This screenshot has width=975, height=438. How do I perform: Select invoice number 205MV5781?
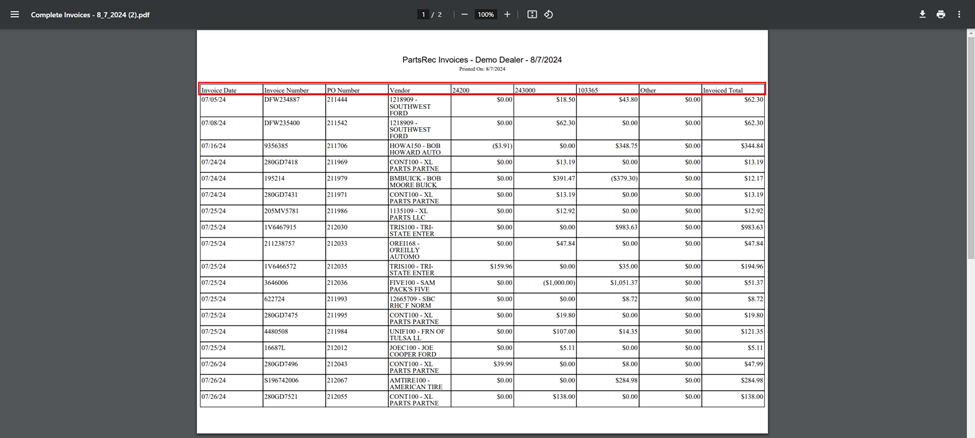282,211
